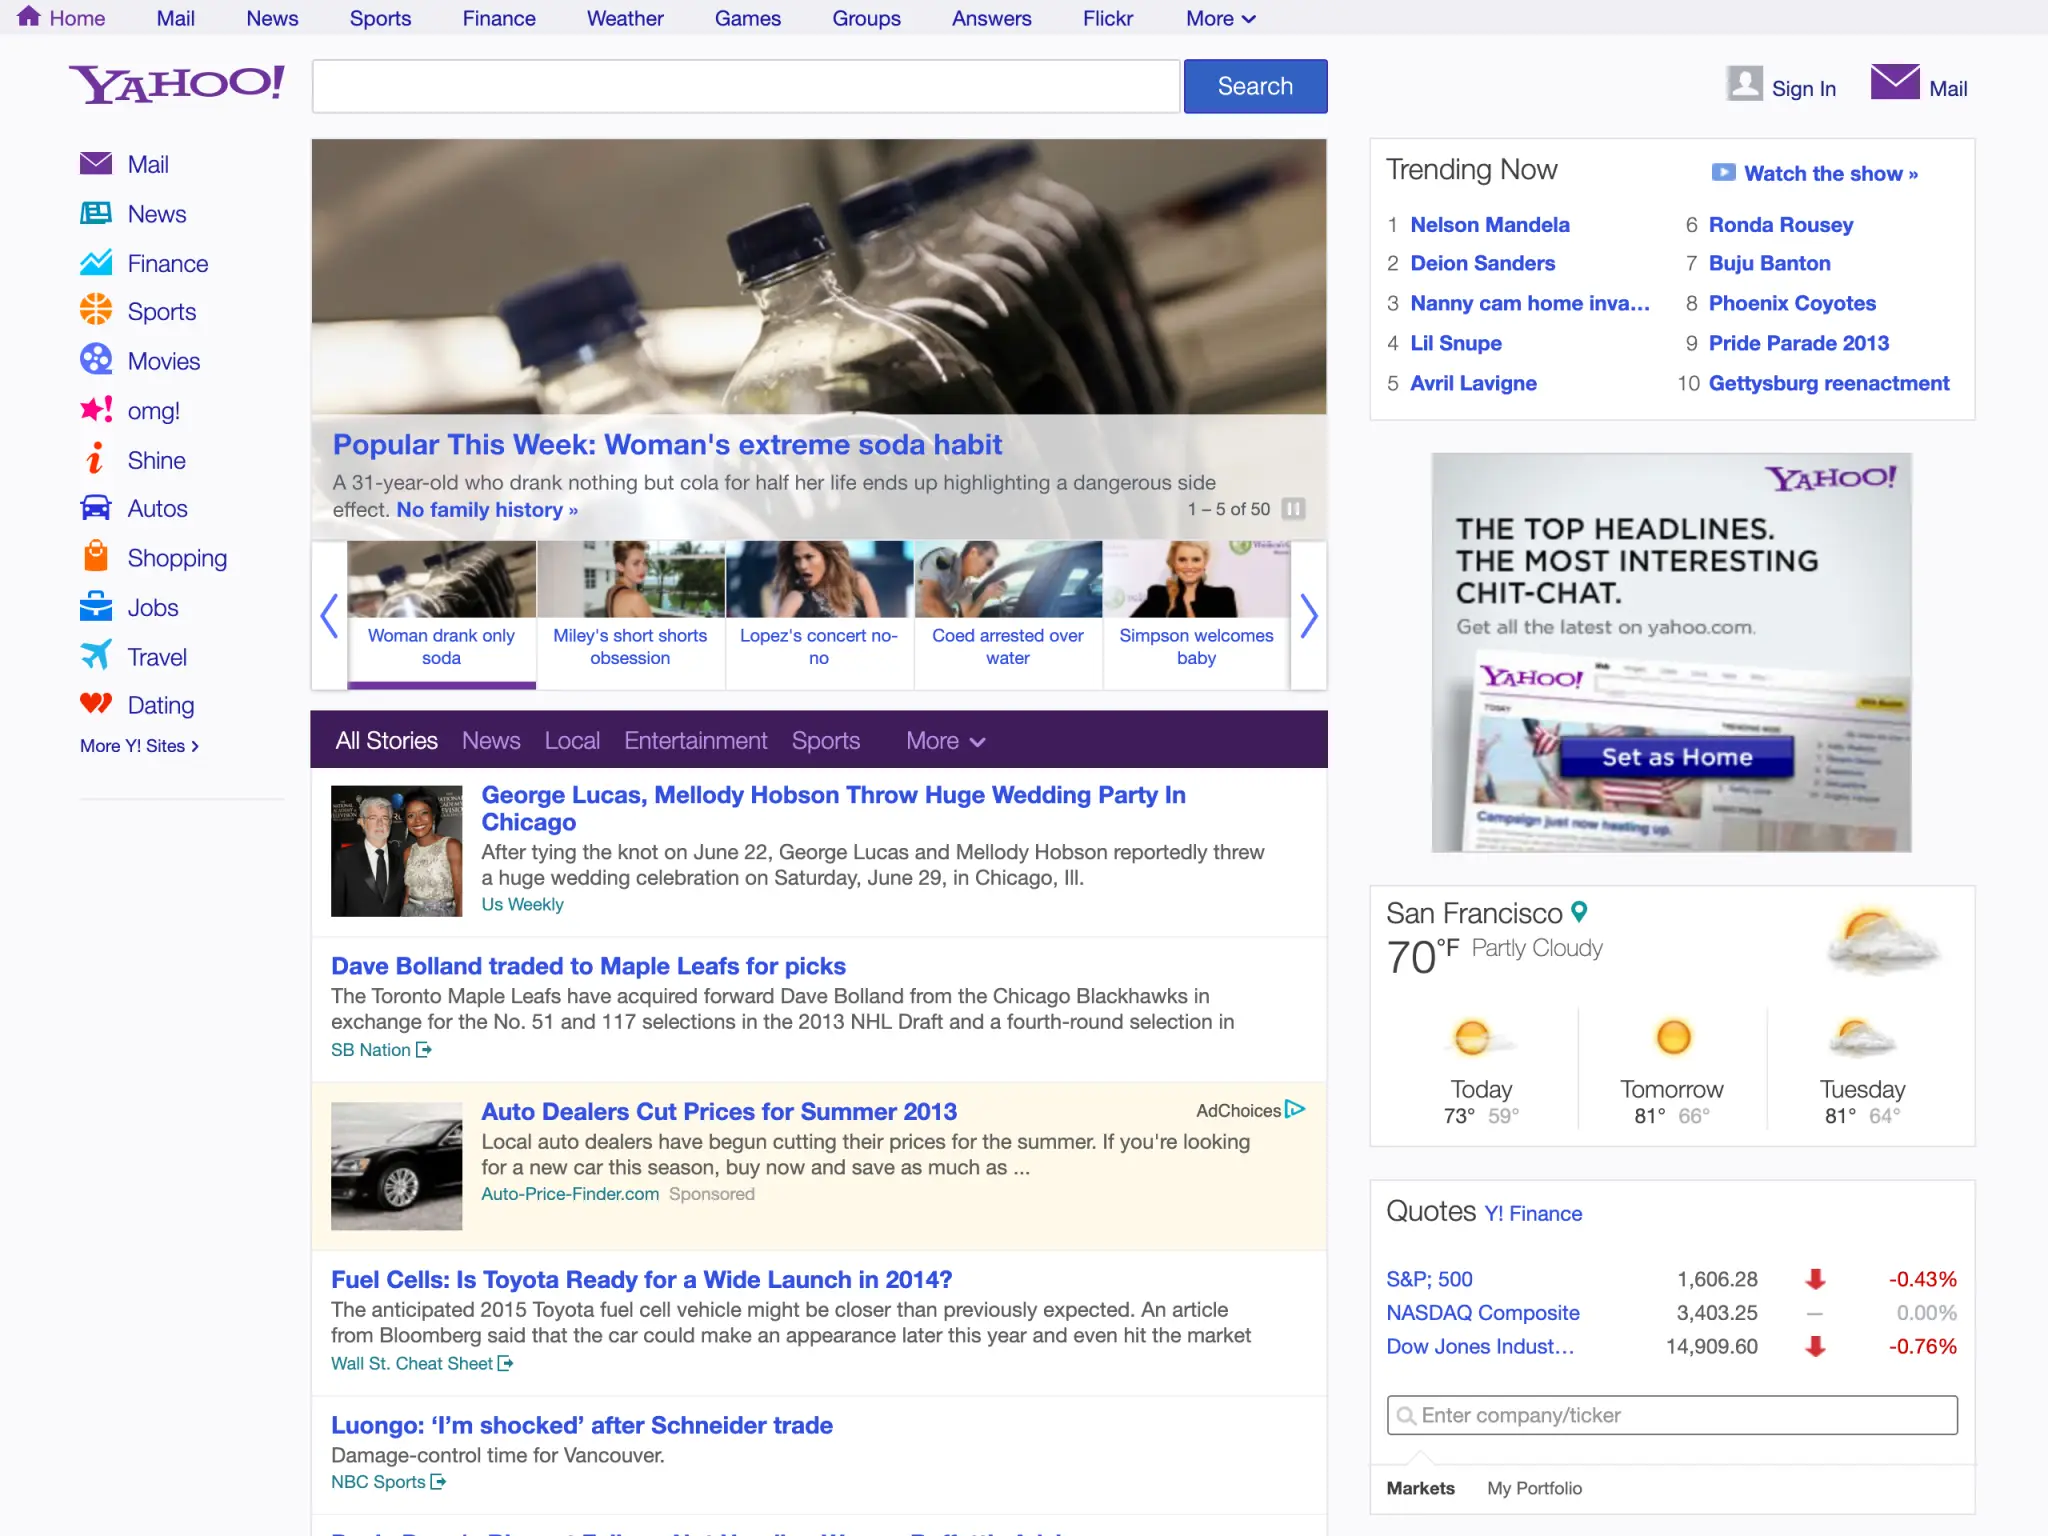Click the News newspaper icon in the sidebar
The width and height of the screenshot is (2048, 1536).
(96, 213)
